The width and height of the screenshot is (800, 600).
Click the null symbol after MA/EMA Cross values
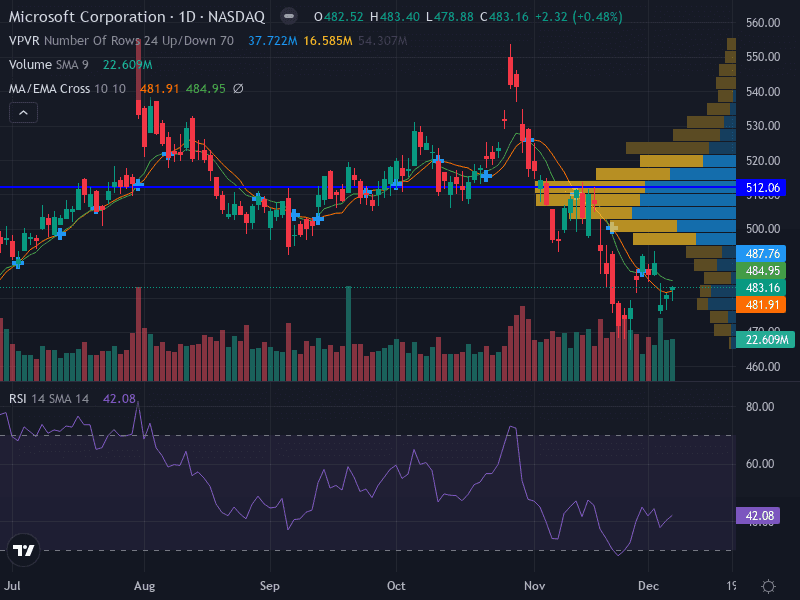coord(238,89)
